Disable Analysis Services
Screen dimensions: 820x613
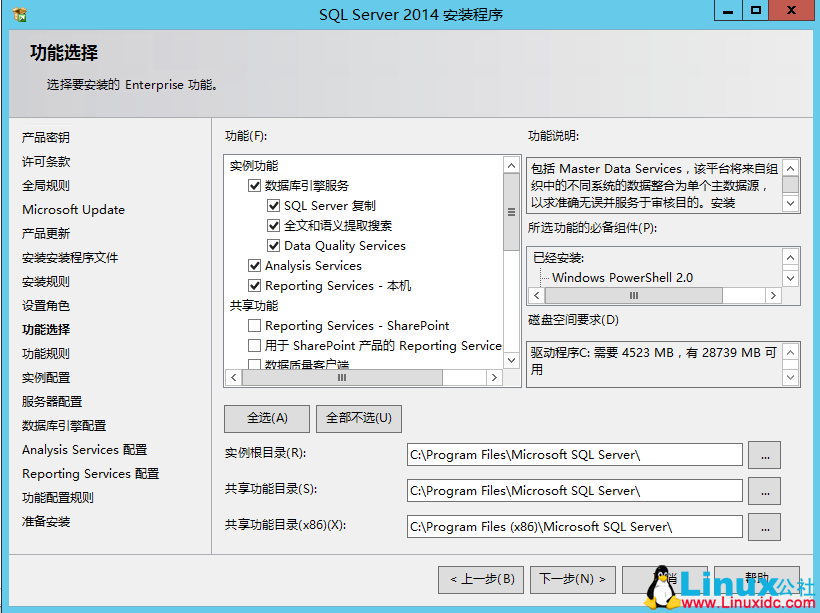pos(256,266)
